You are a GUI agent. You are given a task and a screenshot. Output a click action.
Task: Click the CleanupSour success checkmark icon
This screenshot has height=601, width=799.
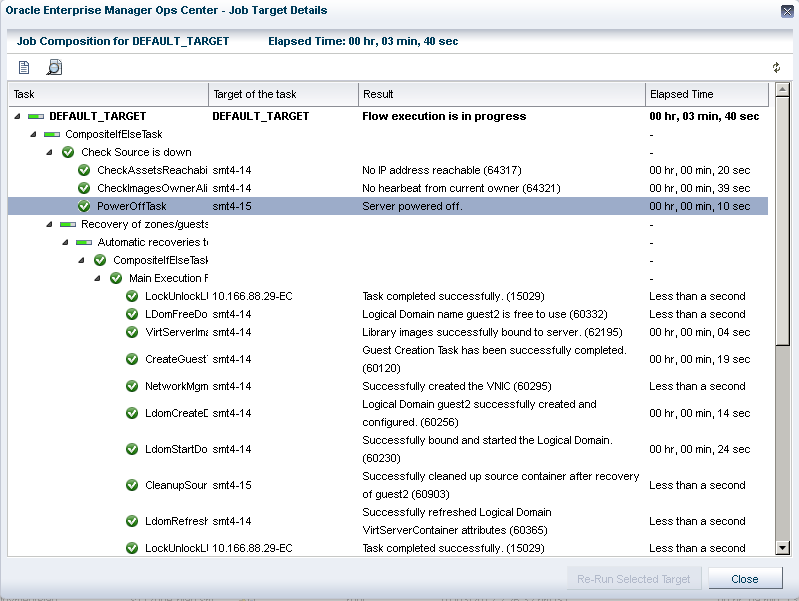coord(132,485)
